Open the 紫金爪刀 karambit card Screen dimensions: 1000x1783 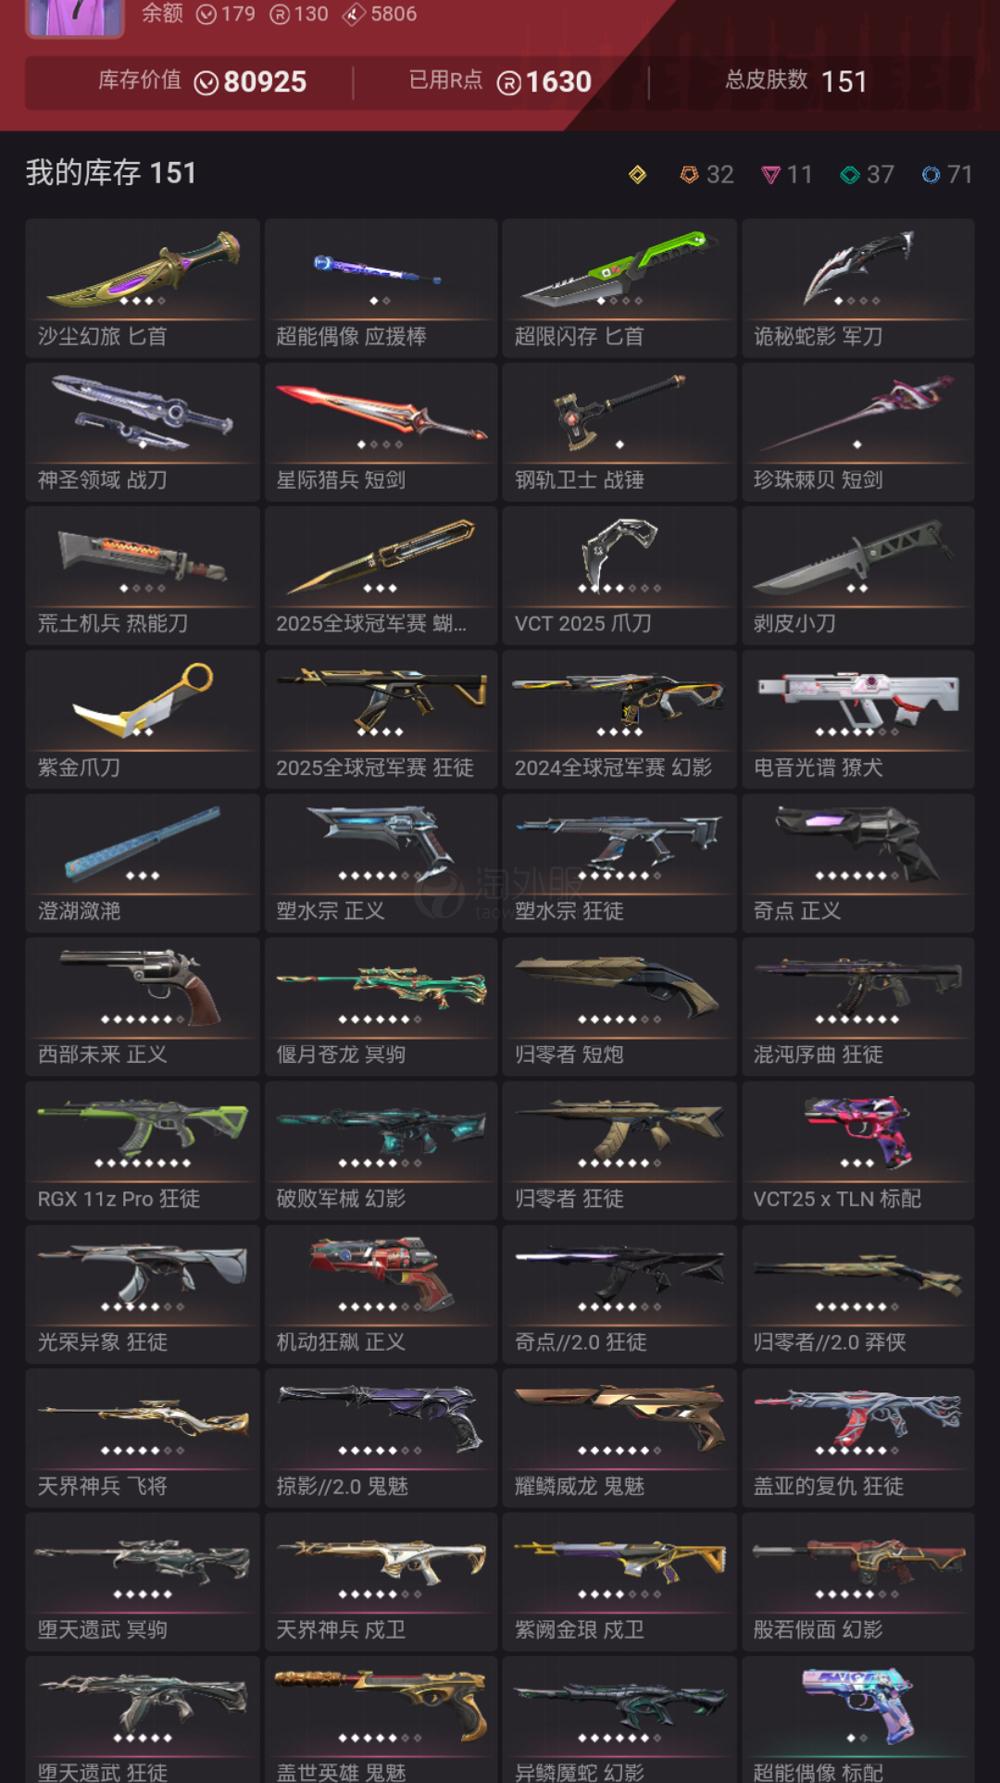pos(142,719)
